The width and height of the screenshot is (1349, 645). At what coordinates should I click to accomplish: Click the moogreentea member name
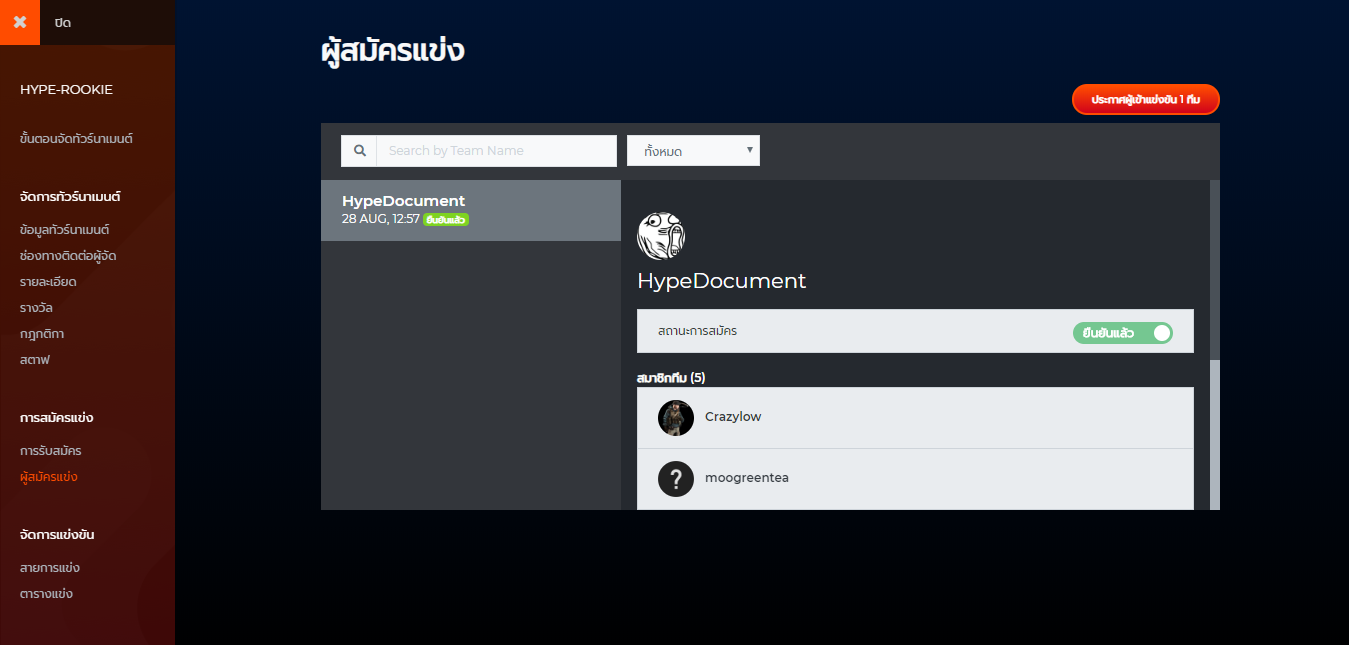click(747, 478)
